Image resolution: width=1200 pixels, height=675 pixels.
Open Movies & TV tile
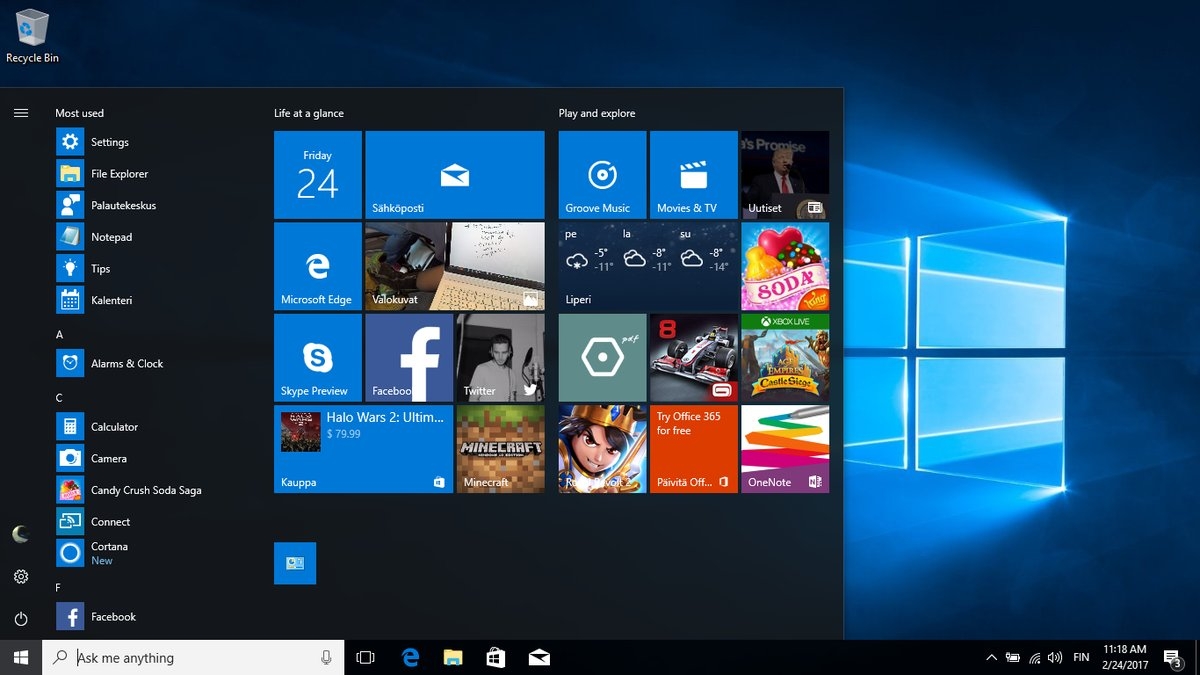(694, 175)
